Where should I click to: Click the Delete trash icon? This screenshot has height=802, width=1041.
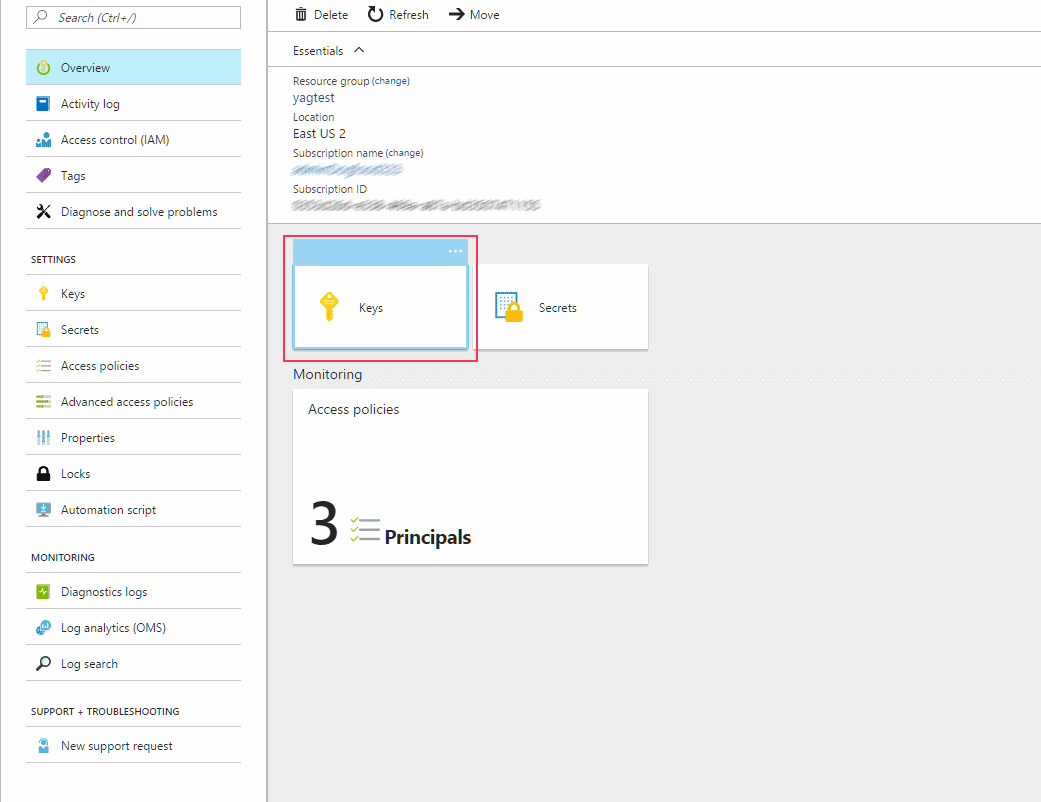(x=300, y=13)
